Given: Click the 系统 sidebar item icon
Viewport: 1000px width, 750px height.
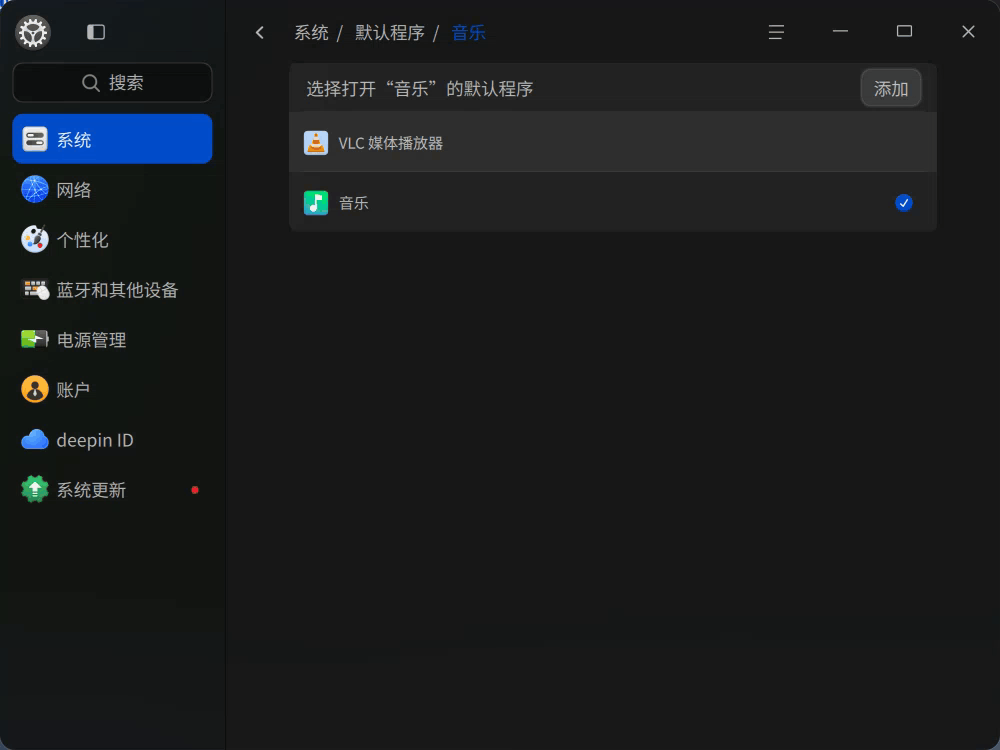Looking at the screenshot, I should (34, 139).
